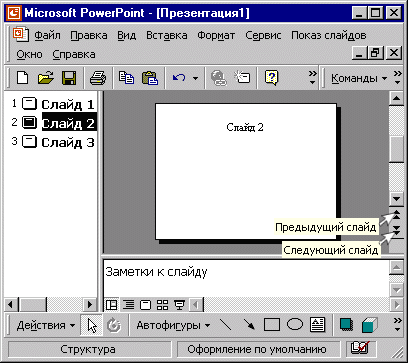Open the Сервис menu
The image size is (408, 363).
click(x=263, y=35)
